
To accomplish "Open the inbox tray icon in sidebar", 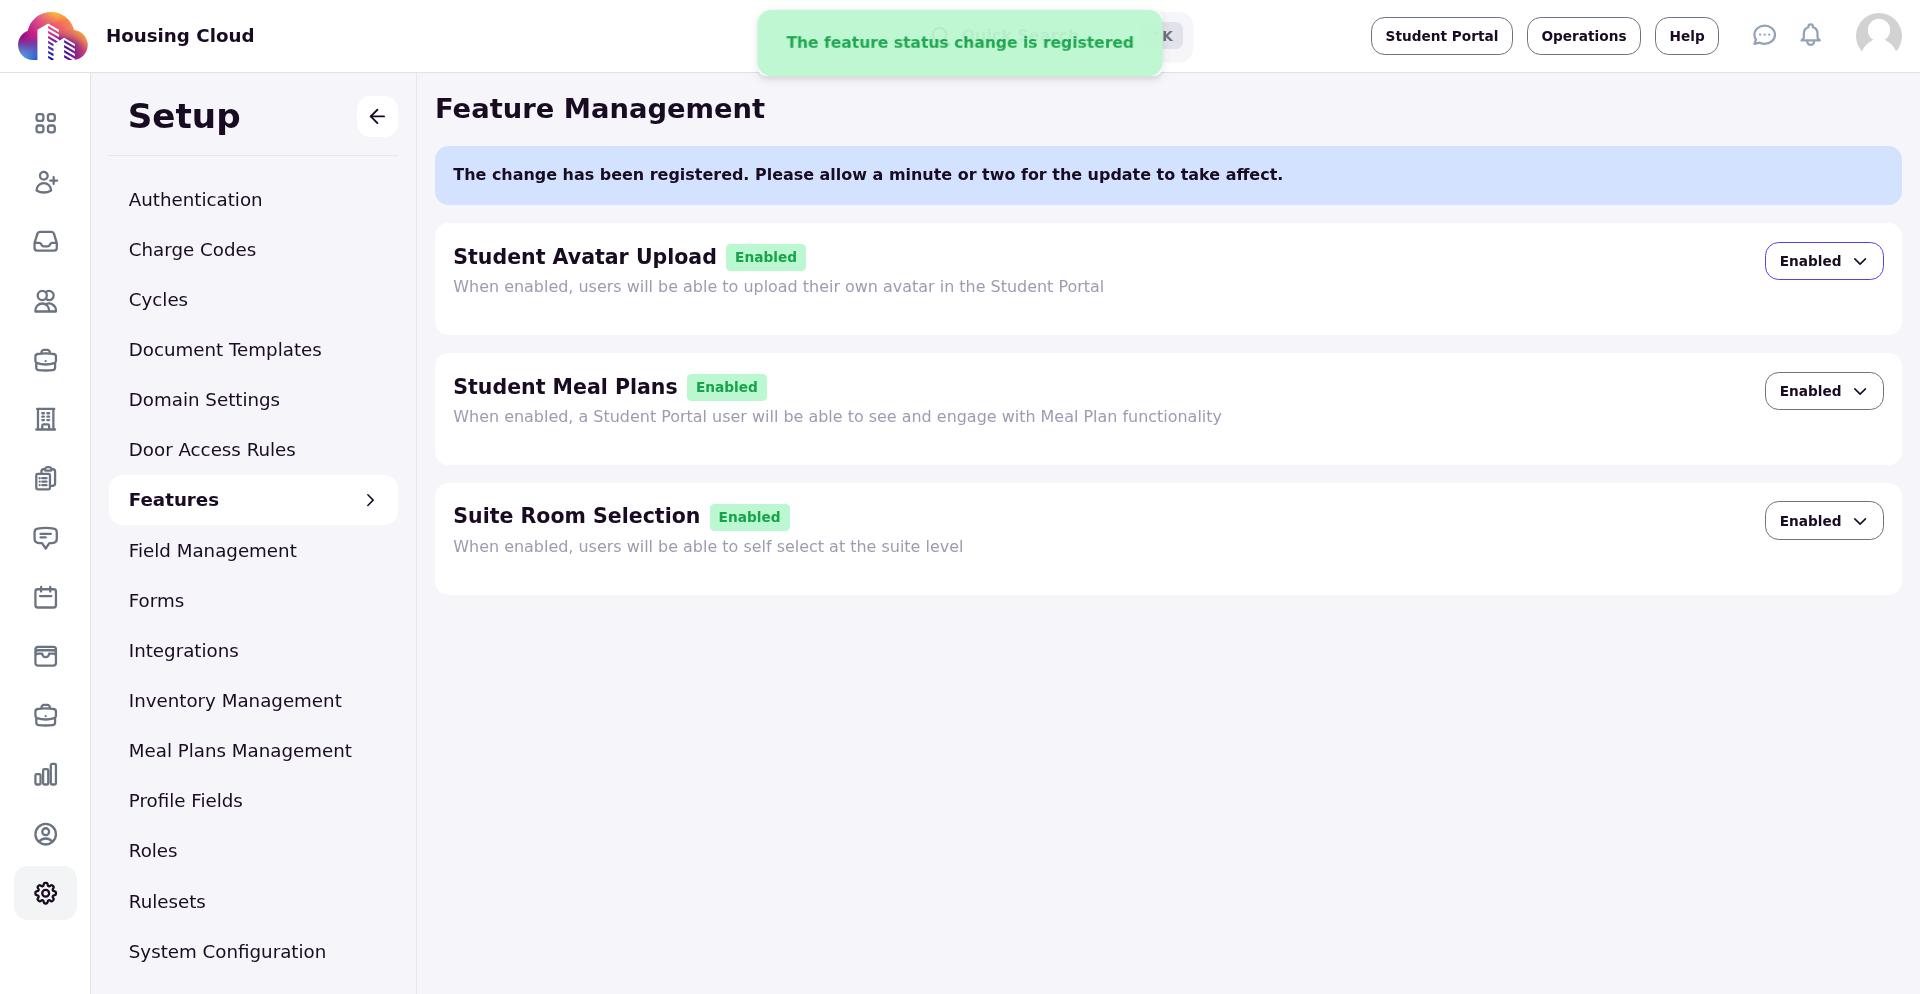I will pyautogui.click(x=45, y=241).
